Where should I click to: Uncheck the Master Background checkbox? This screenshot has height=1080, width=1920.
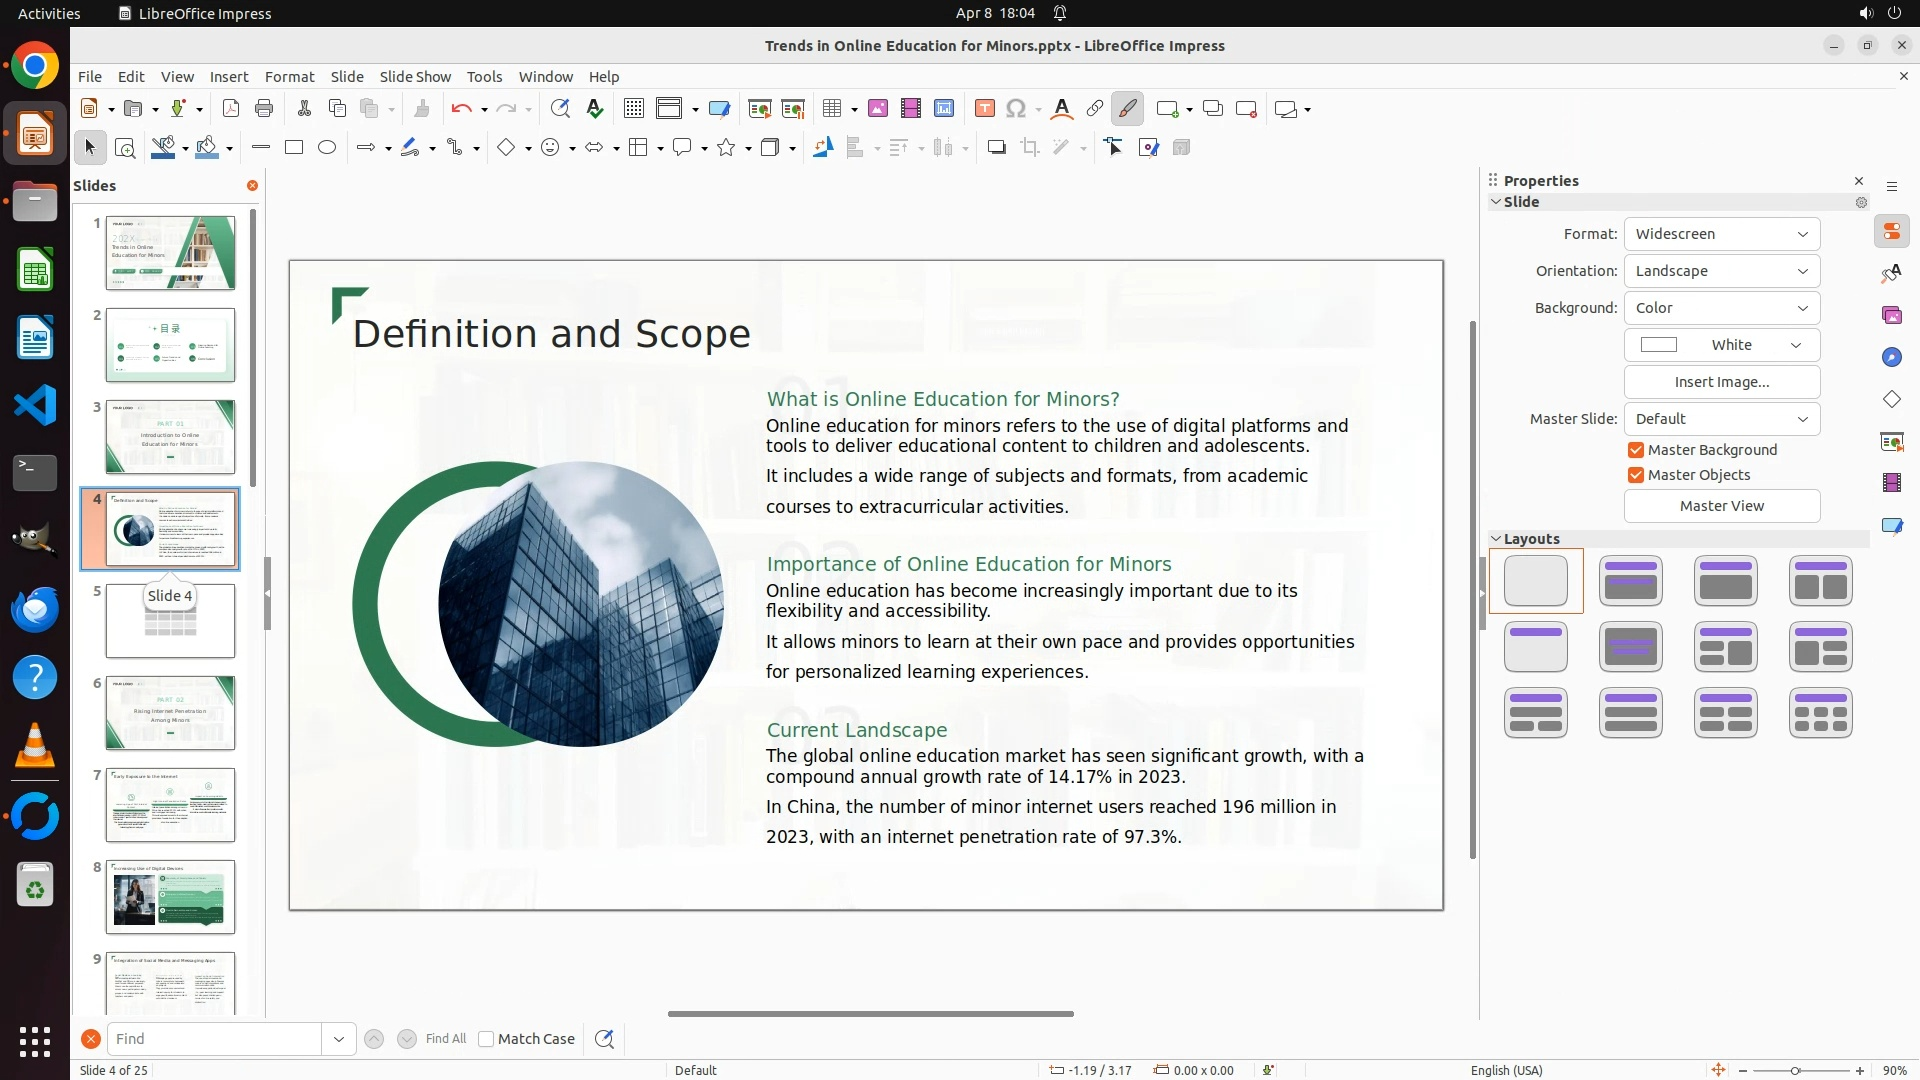point(1636,450)
